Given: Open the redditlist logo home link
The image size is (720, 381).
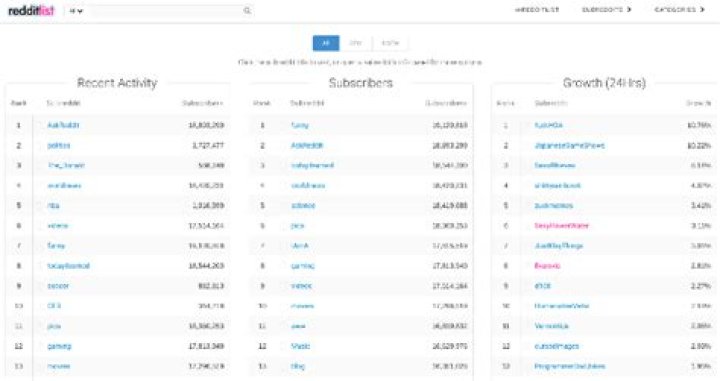Looking at the screenshot, I should tap(31, 11).
